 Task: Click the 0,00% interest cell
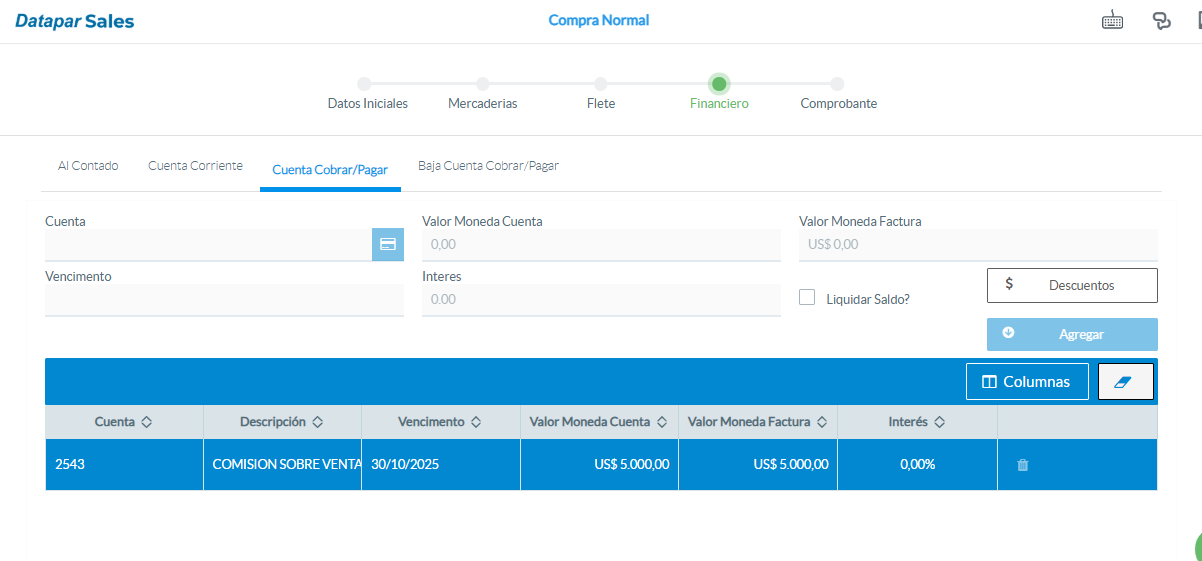[917, 465]
